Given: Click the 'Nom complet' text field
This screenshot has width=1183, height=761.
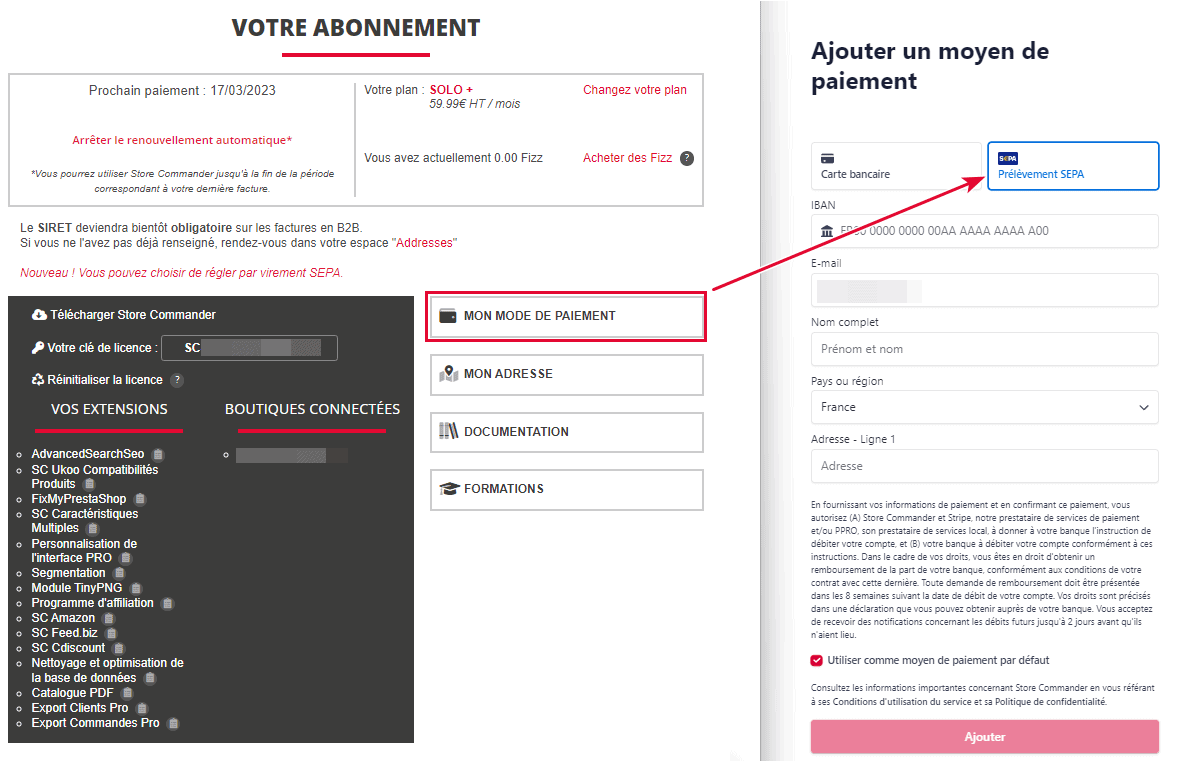Looking at the screenshot, I should [x=984, y=349].
